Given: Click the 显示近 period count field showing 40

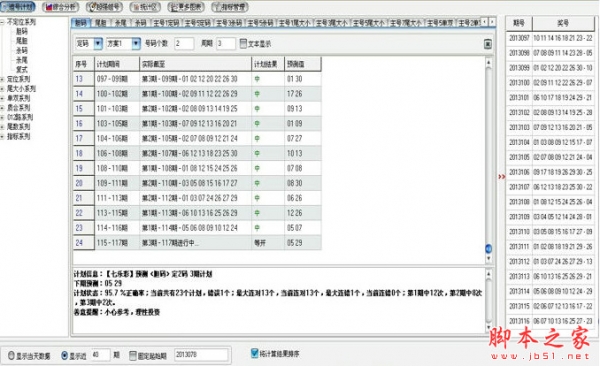Looking at the screenshot, I should point(100,355).
